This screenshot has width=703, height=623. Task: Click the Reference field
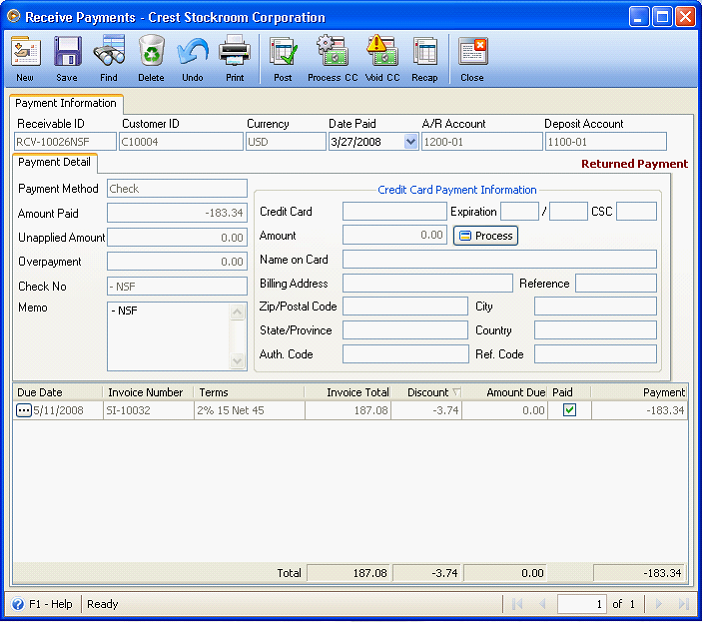point(616,283)
